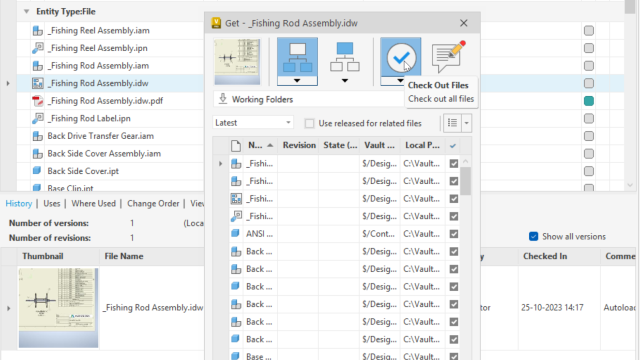Click the Back Side Cover.ipt part icon
This screenshot has width=640, height=360.
tap(37, 171)
